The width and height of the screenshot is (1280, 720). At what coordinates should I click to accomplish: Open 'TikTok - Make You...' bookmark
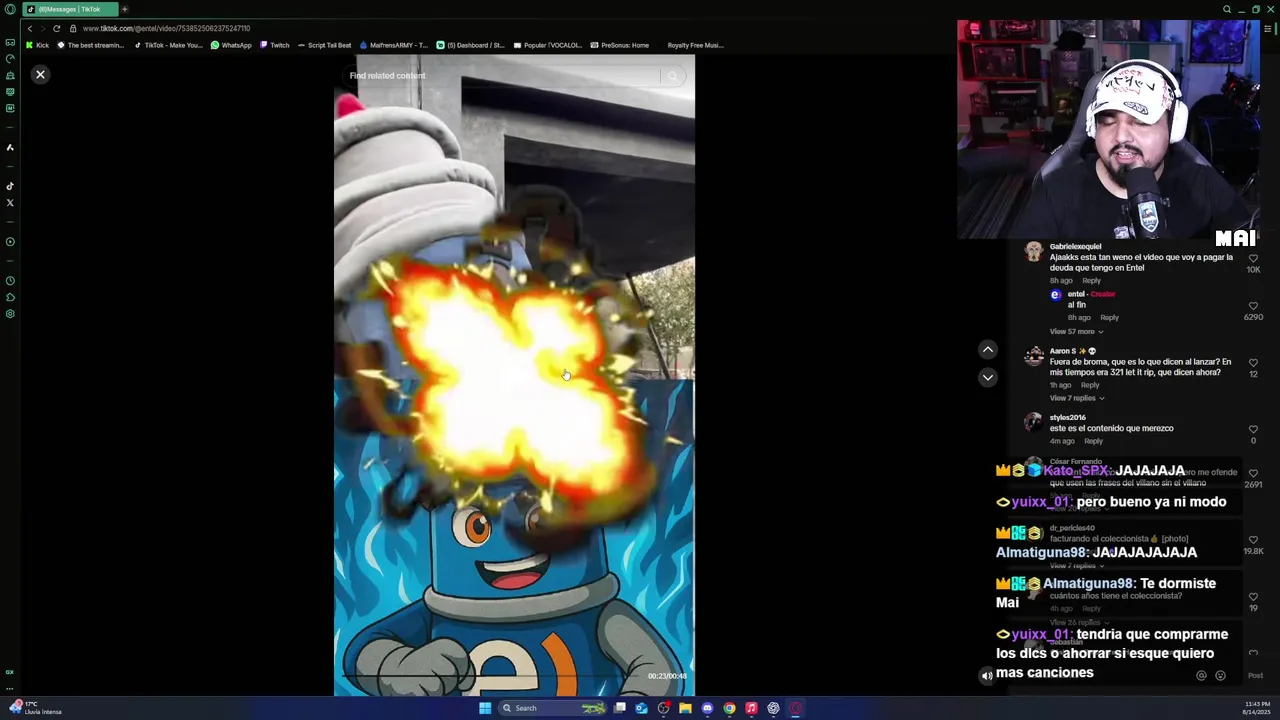(169, 45)
